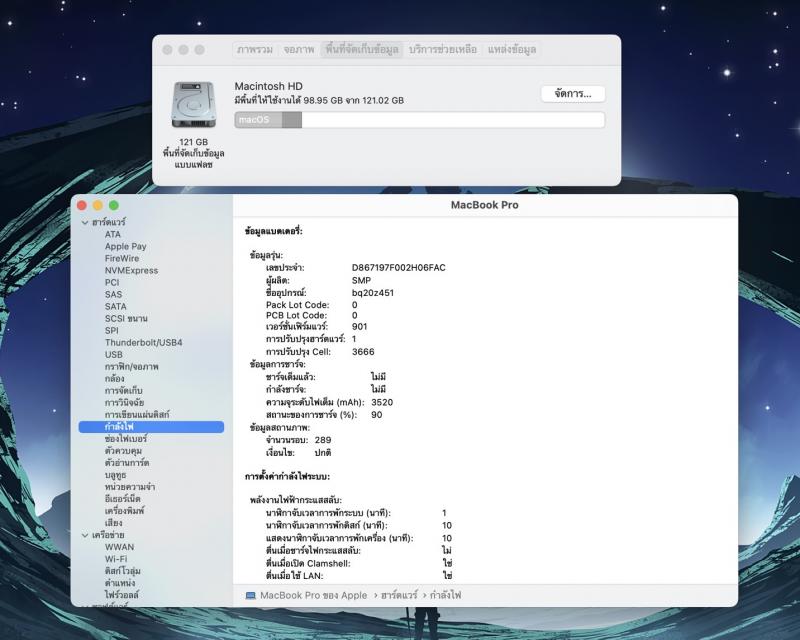
Task: Select Thunderbolt/USB4 in the hardware list
Action: tap(143, 342)
